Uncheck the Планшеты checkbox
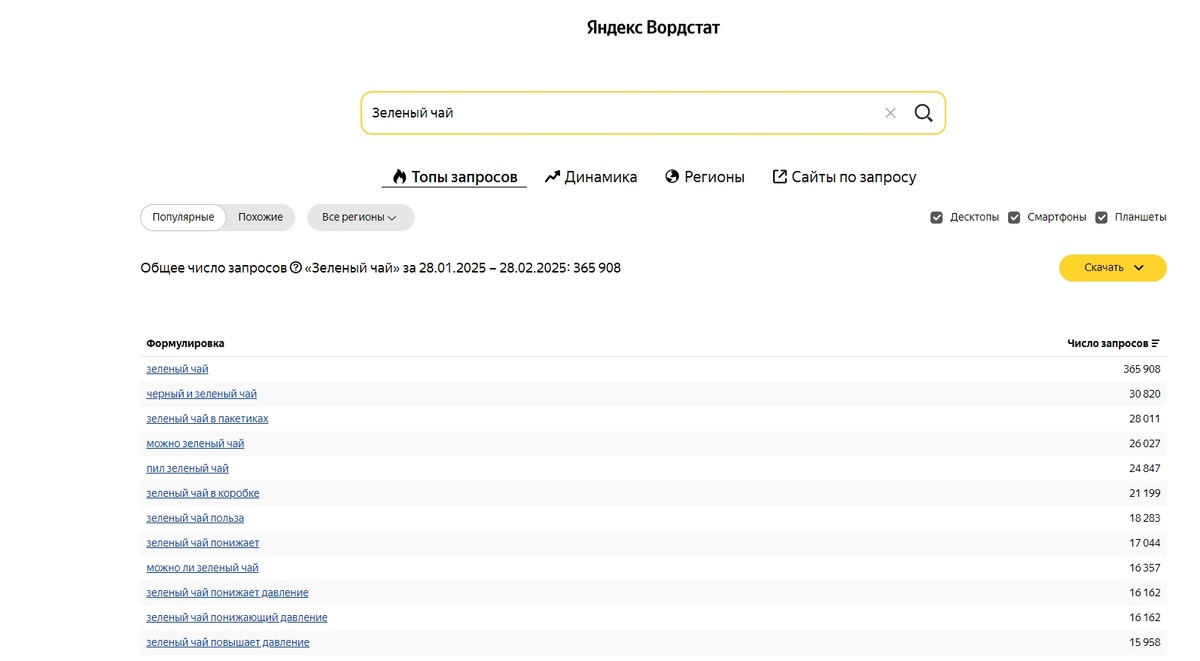This screenshot has height=661, width=1200. pos(1102,217)
